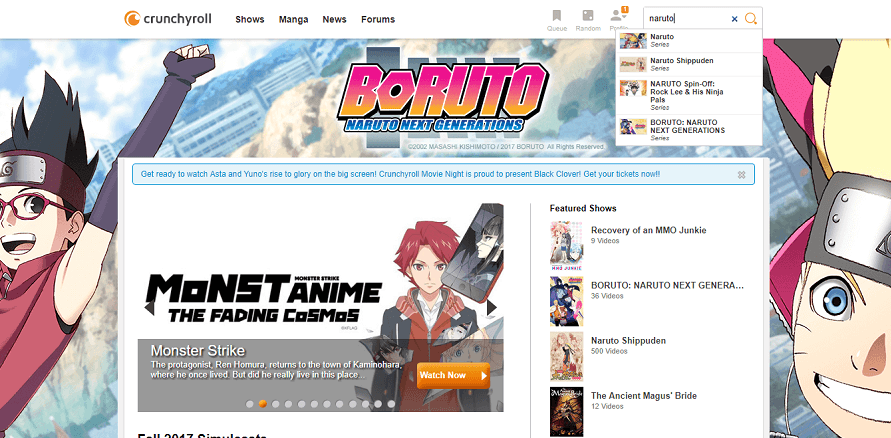
Task: Choose BORUTO: NARUTO NEXT GENERATIONS search suggestion
Action: (x=689, y=130)
